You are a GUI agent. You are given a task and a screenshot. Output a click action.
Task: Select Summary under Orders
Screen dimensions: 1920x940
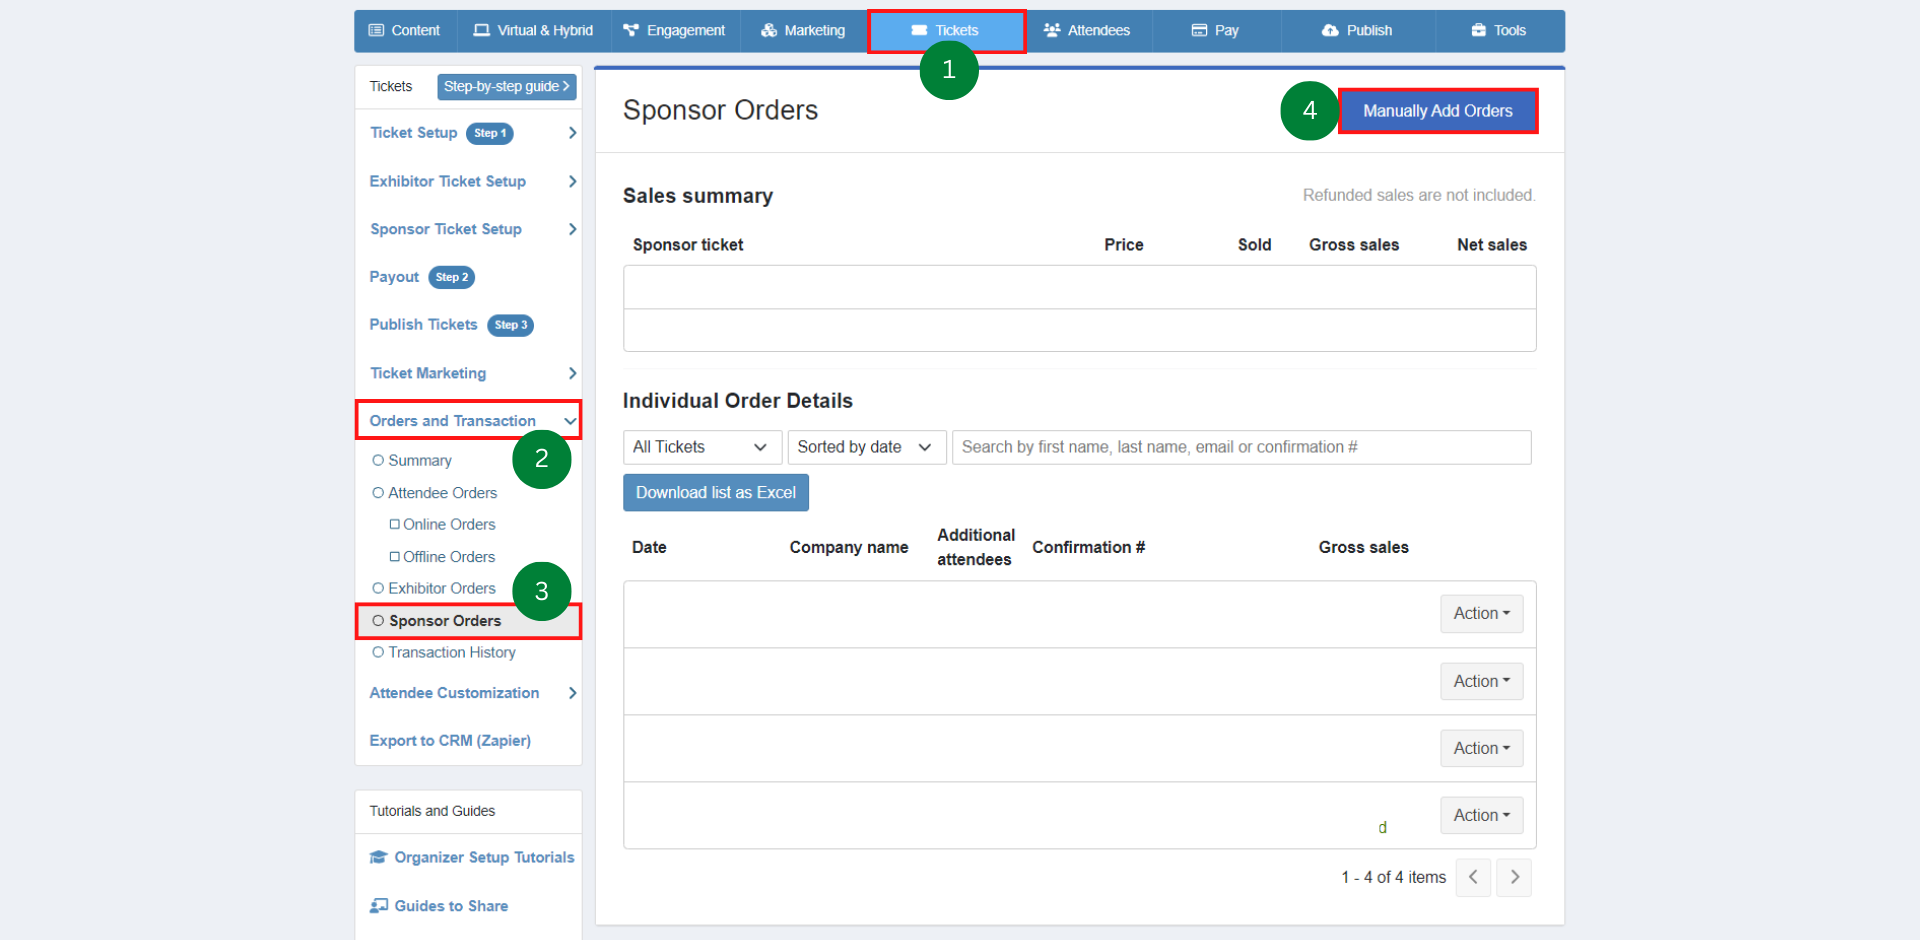click(x=420, y=461)
